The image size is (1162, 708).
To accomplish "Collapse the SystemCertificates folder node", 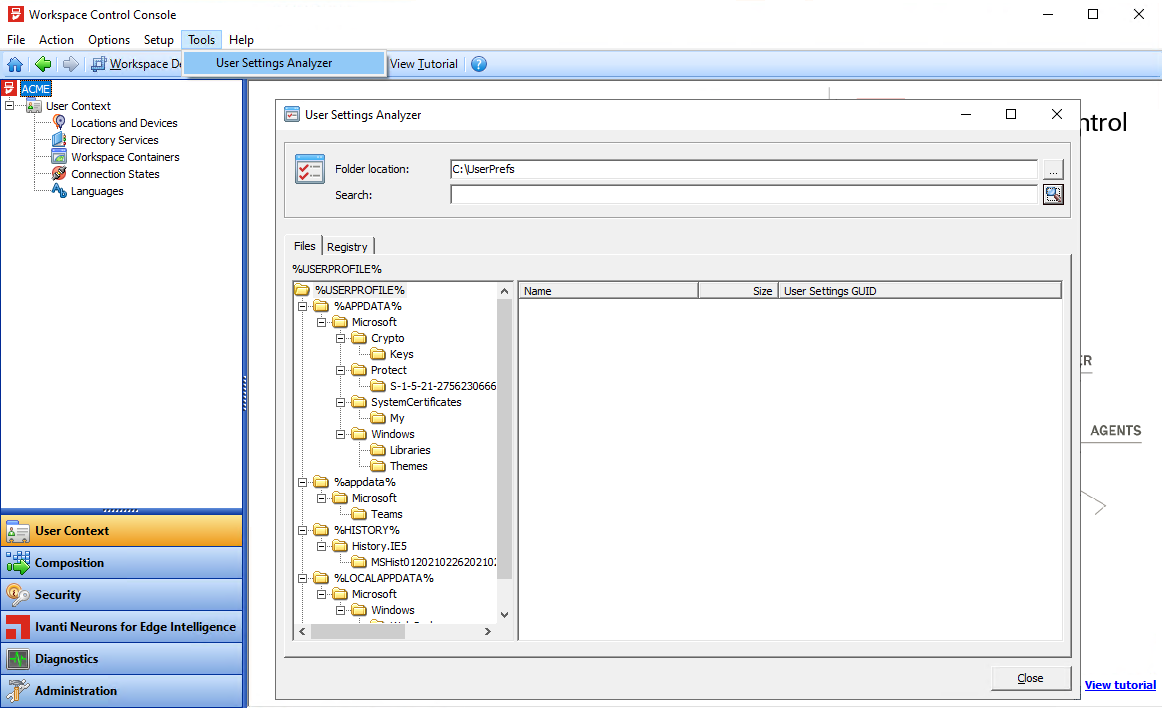I will point(340,402).
